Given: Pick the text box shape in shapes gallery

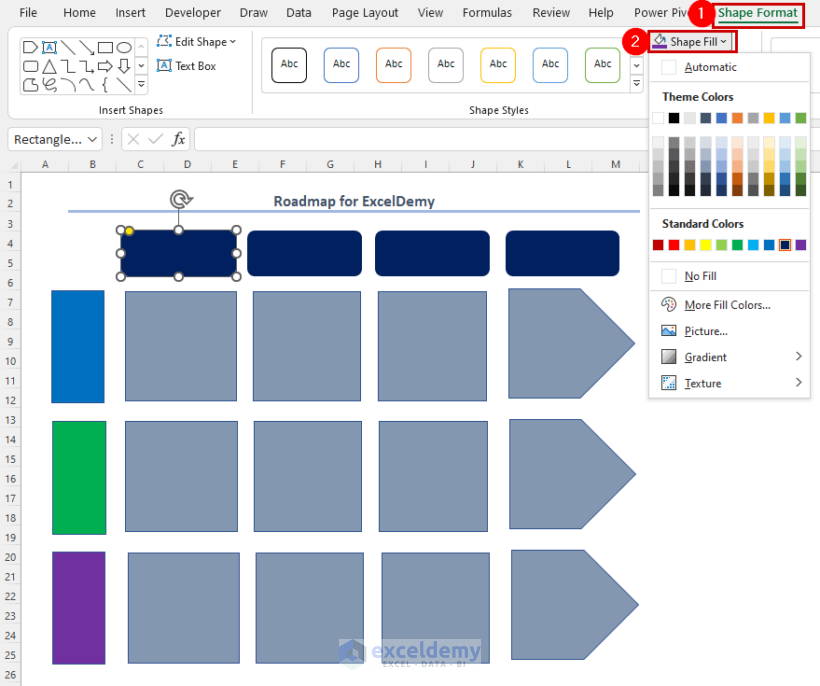Looking at the screenshot, I should [x=49, y=48].
